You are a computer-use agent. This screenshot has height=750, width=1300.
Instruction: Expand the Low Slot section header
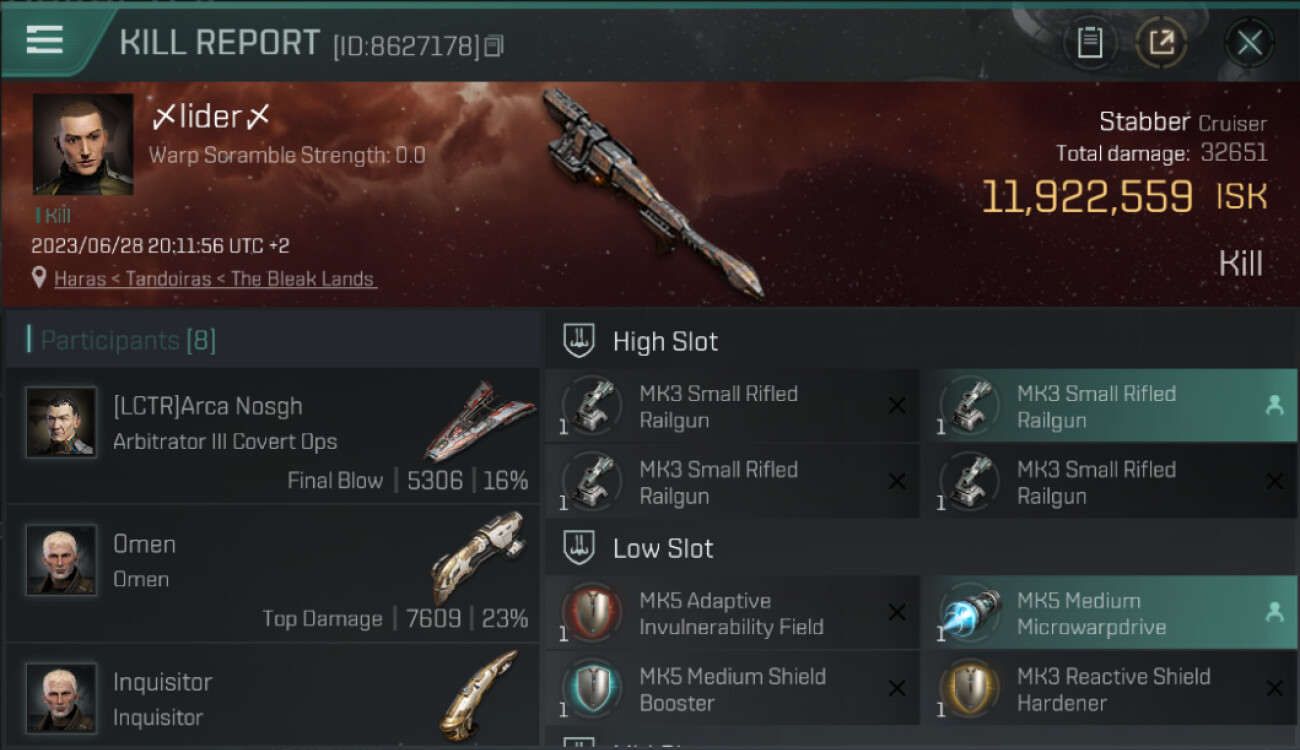point(920,548)
